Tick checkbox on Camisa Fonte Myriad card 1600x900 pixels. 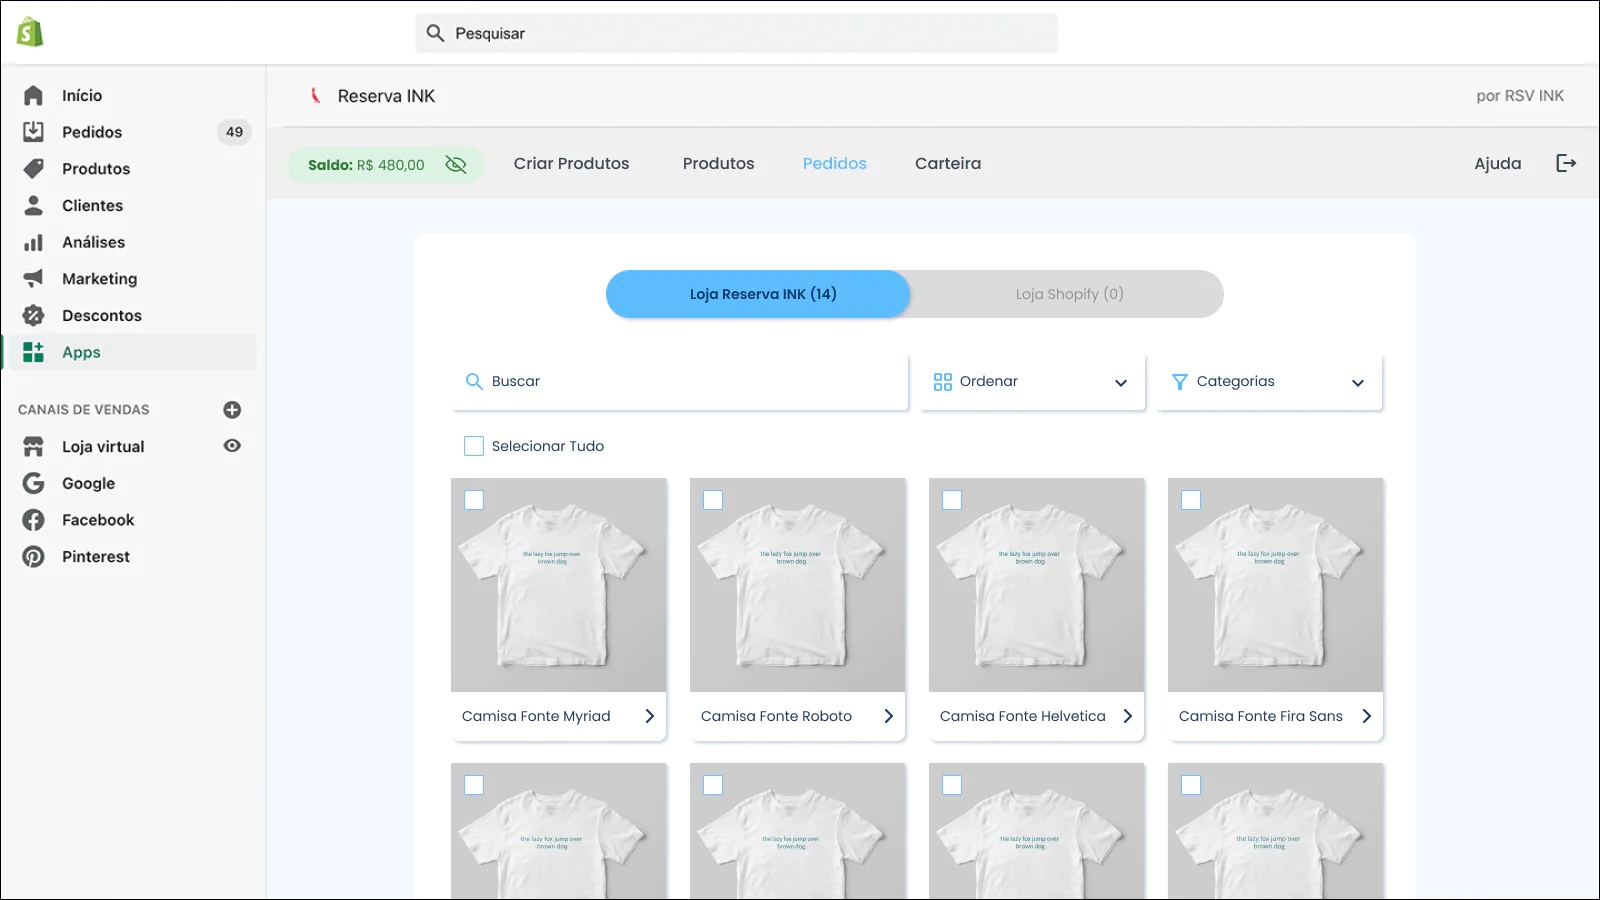(x=474, y=500)
